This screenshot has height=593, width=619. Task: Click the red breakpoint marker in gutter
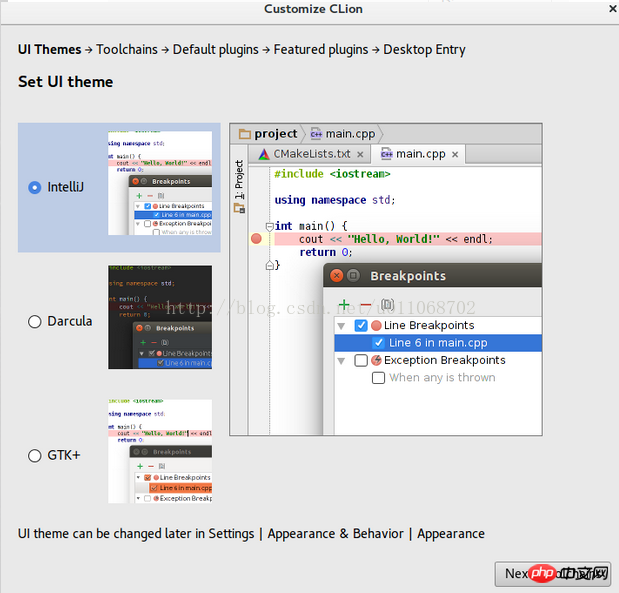[x=256, y=238]
